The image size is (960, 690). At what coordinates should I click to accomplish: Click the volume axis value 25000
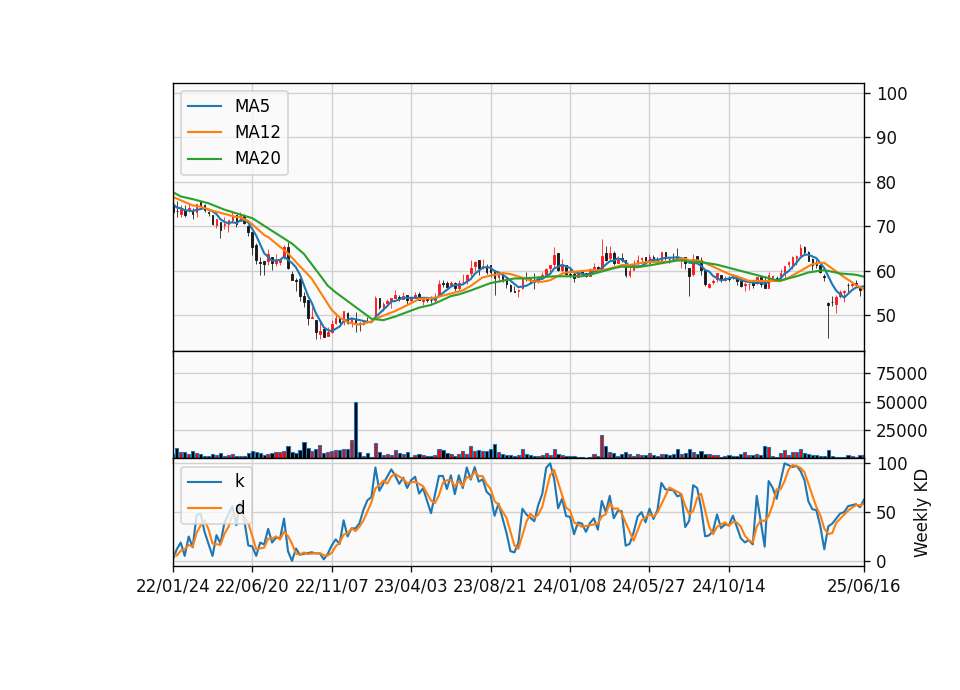coord(902,431)
